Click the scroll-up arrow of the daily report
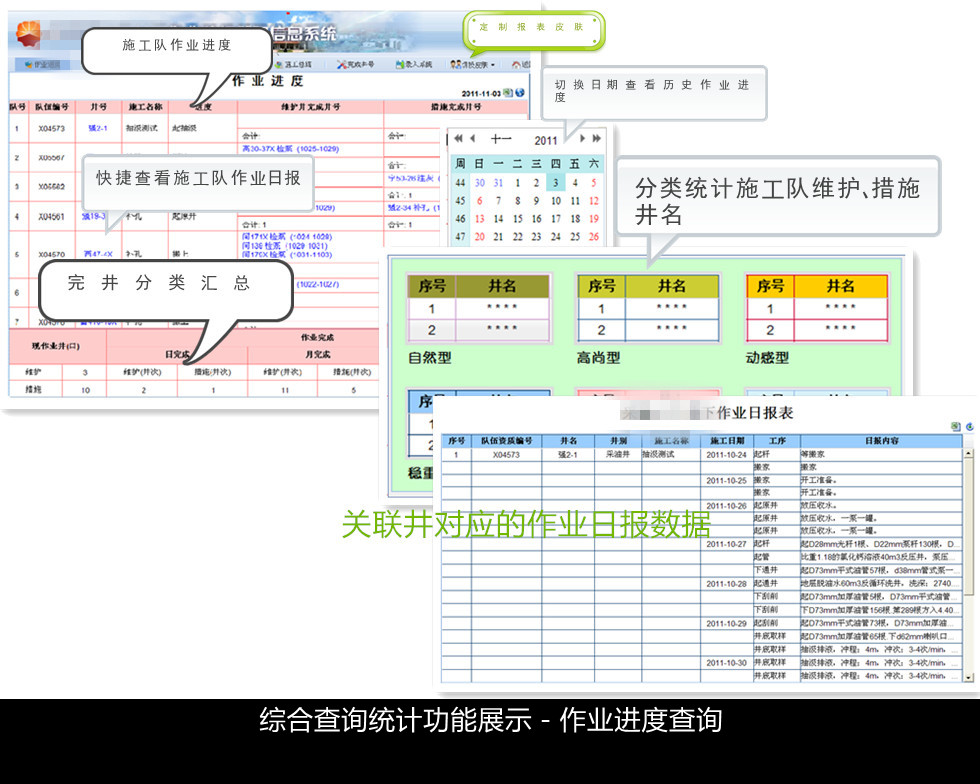Viewport: 980px width, 784px height. 969,453
